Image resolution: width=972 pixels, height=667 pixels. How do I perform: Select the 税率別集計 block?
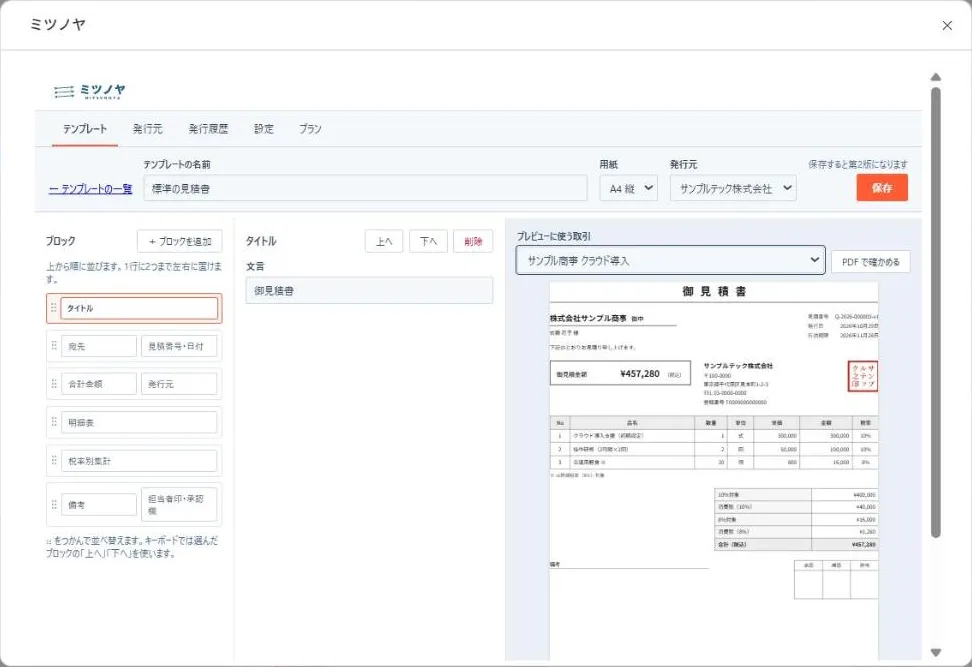(139, 461)
